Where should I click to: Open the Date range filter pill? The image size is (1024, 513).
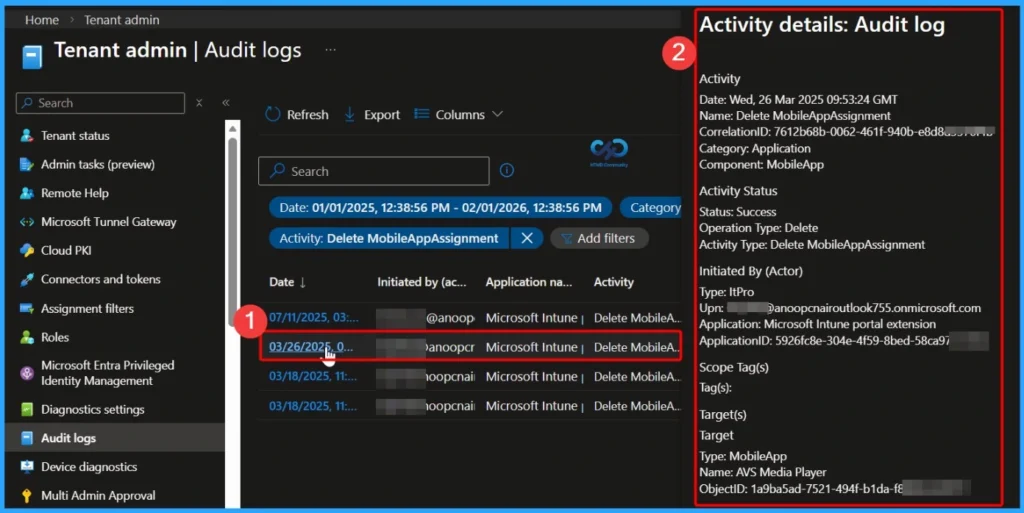[440, 208]
